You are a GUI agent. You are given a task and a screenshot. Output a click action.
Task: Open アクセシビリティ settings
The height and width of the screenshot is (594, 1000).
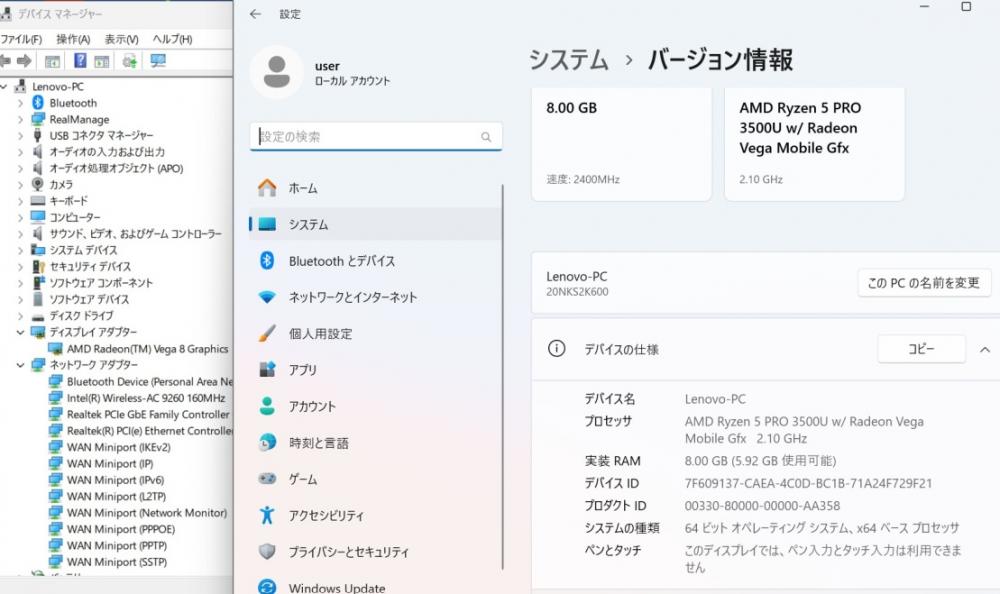(x=375, y=516)
